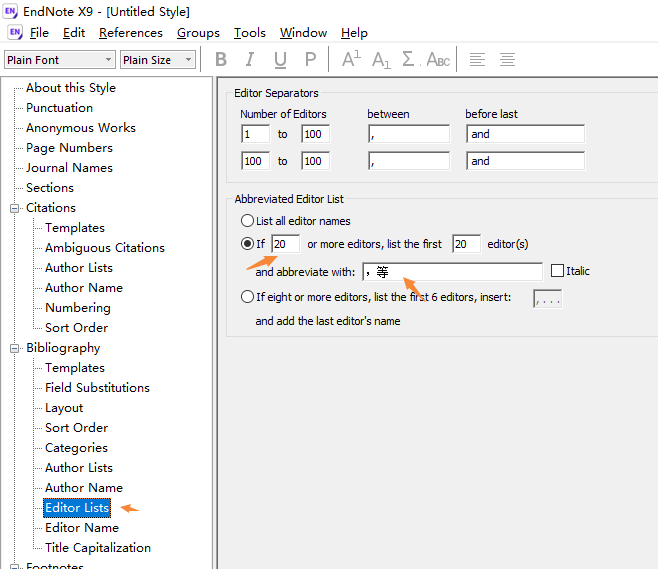
Task: Apply Underline formatting from the toolbar
Action: click(280, 60)
